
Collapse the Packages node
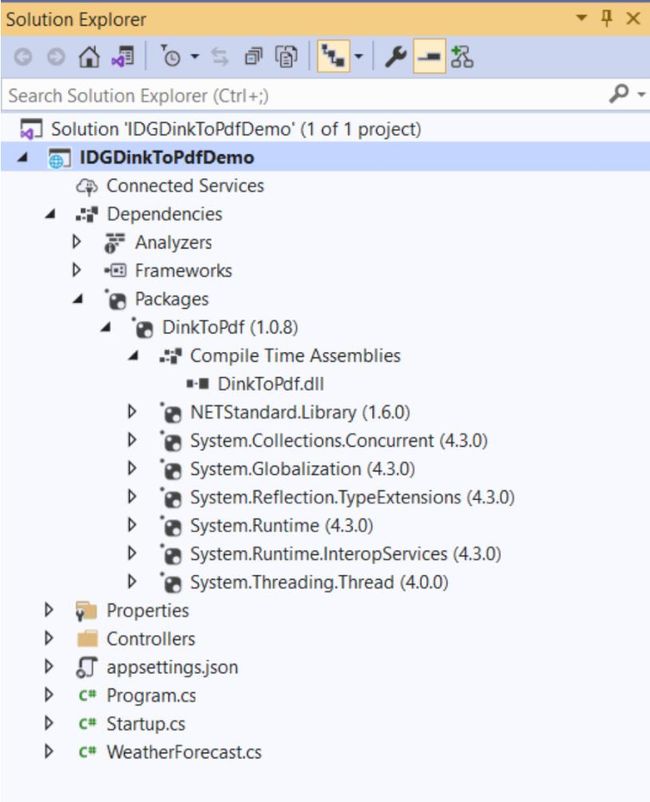pyautogui.click(x=78, y=299)
